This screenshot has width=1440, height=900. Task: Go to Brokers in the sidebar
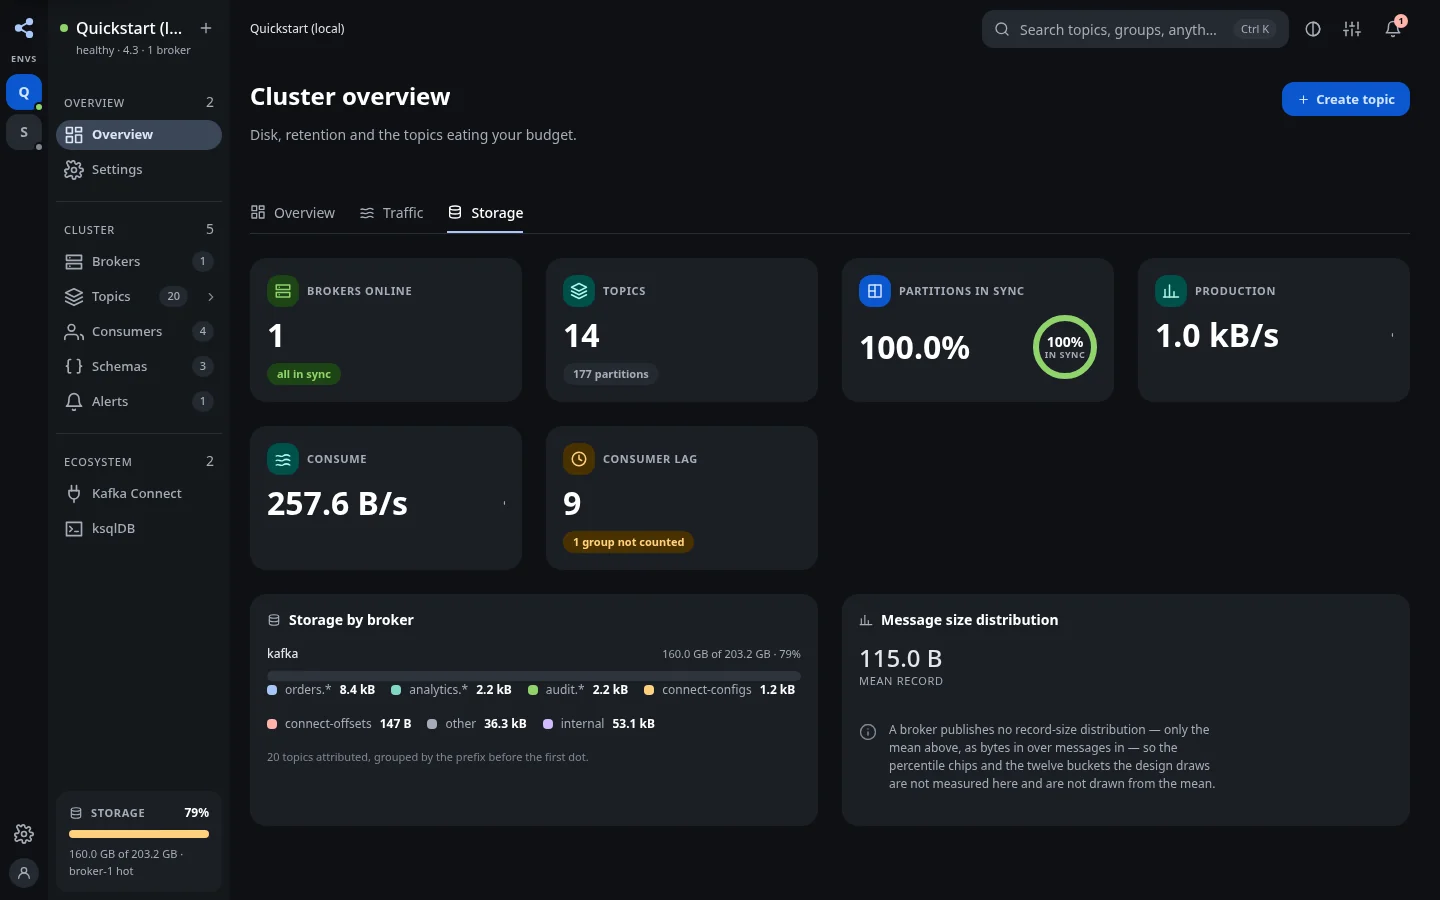click(139, 262)
